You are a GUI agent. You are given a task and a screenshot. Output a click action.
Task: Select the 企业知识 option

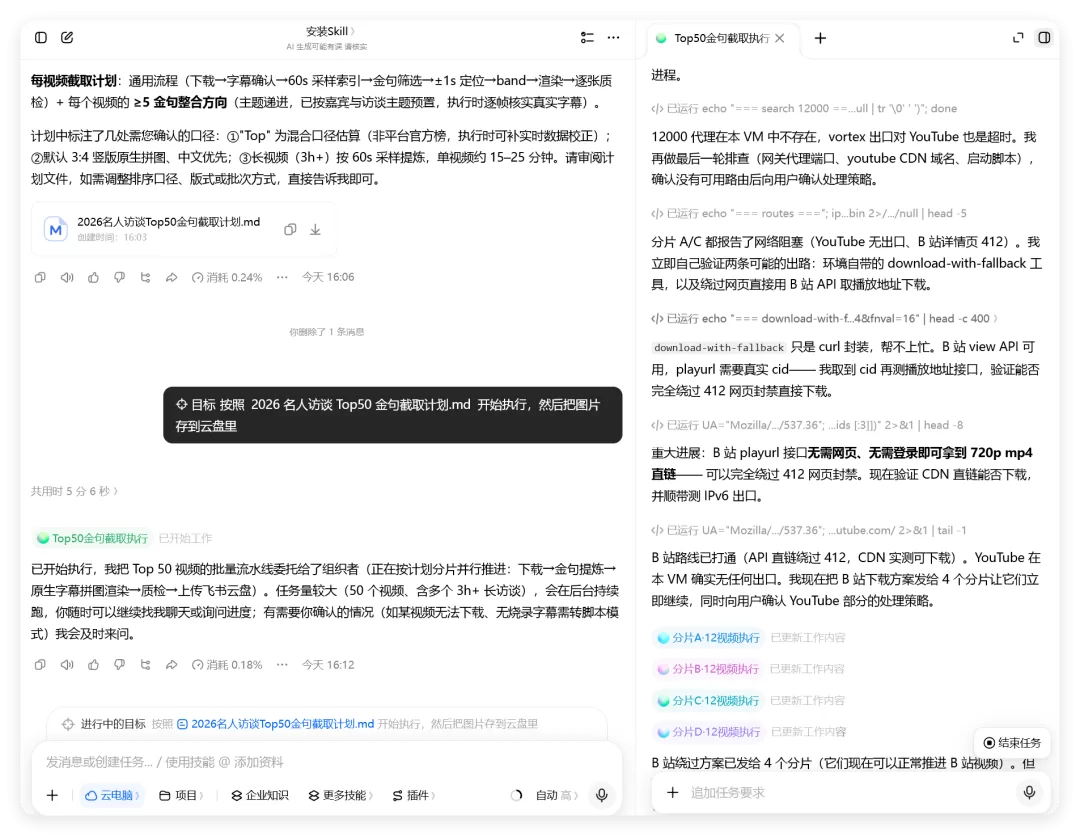click(260, 796)
